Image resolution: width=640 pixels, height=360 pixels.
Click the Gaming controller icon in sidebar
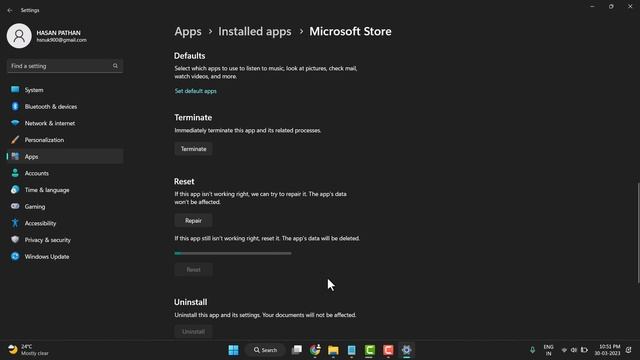pyautogui.click(x=15, y=206)
